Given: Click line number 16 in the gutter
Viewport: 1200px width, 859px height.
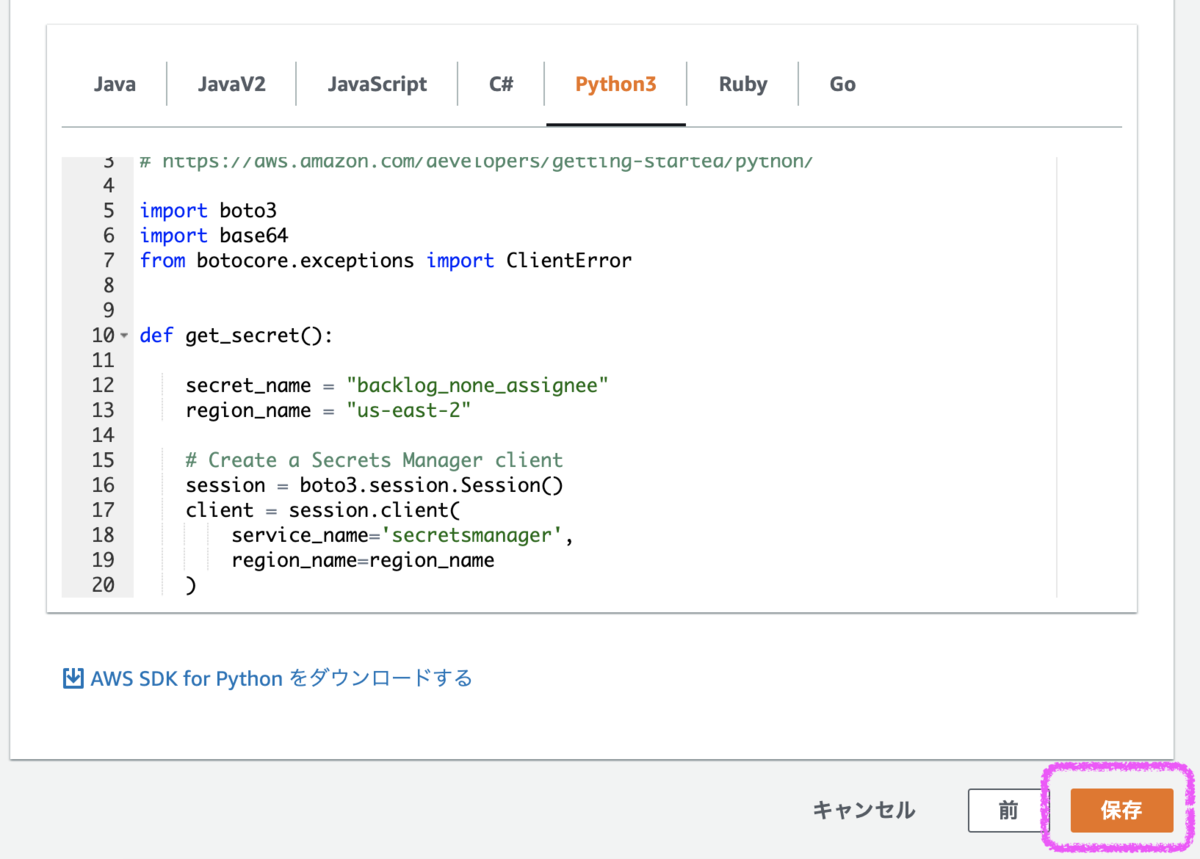Looking at the screenshot, I should tap(102, 485).
